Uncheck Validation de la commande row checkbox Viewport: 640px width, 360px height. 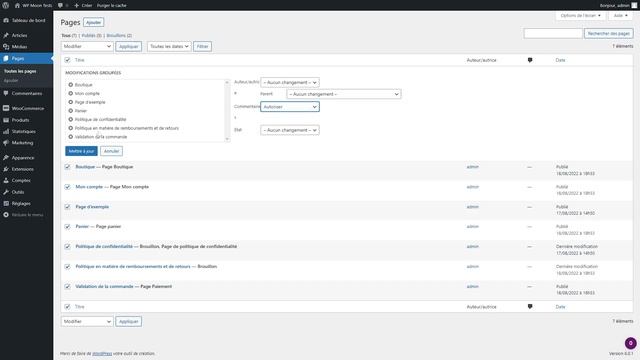67,287
